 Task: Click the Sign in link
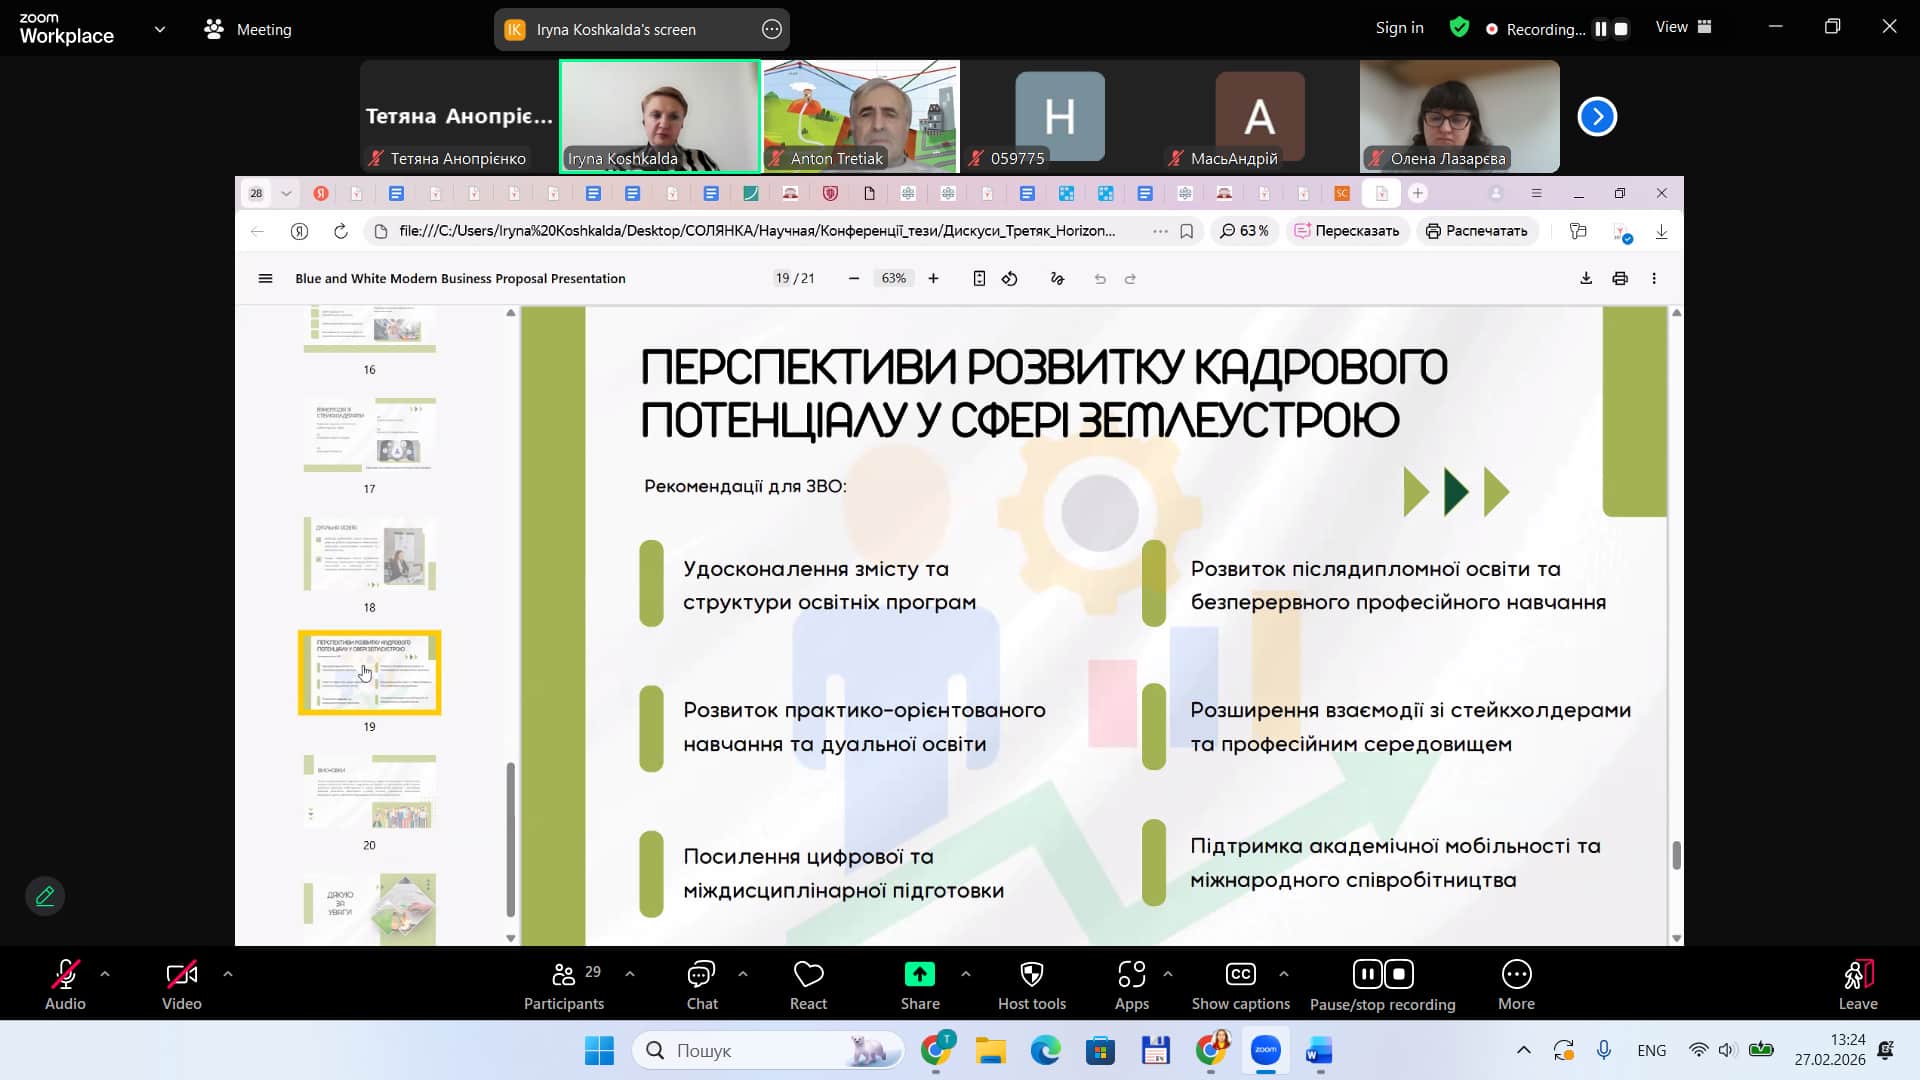coord(1399,28)
